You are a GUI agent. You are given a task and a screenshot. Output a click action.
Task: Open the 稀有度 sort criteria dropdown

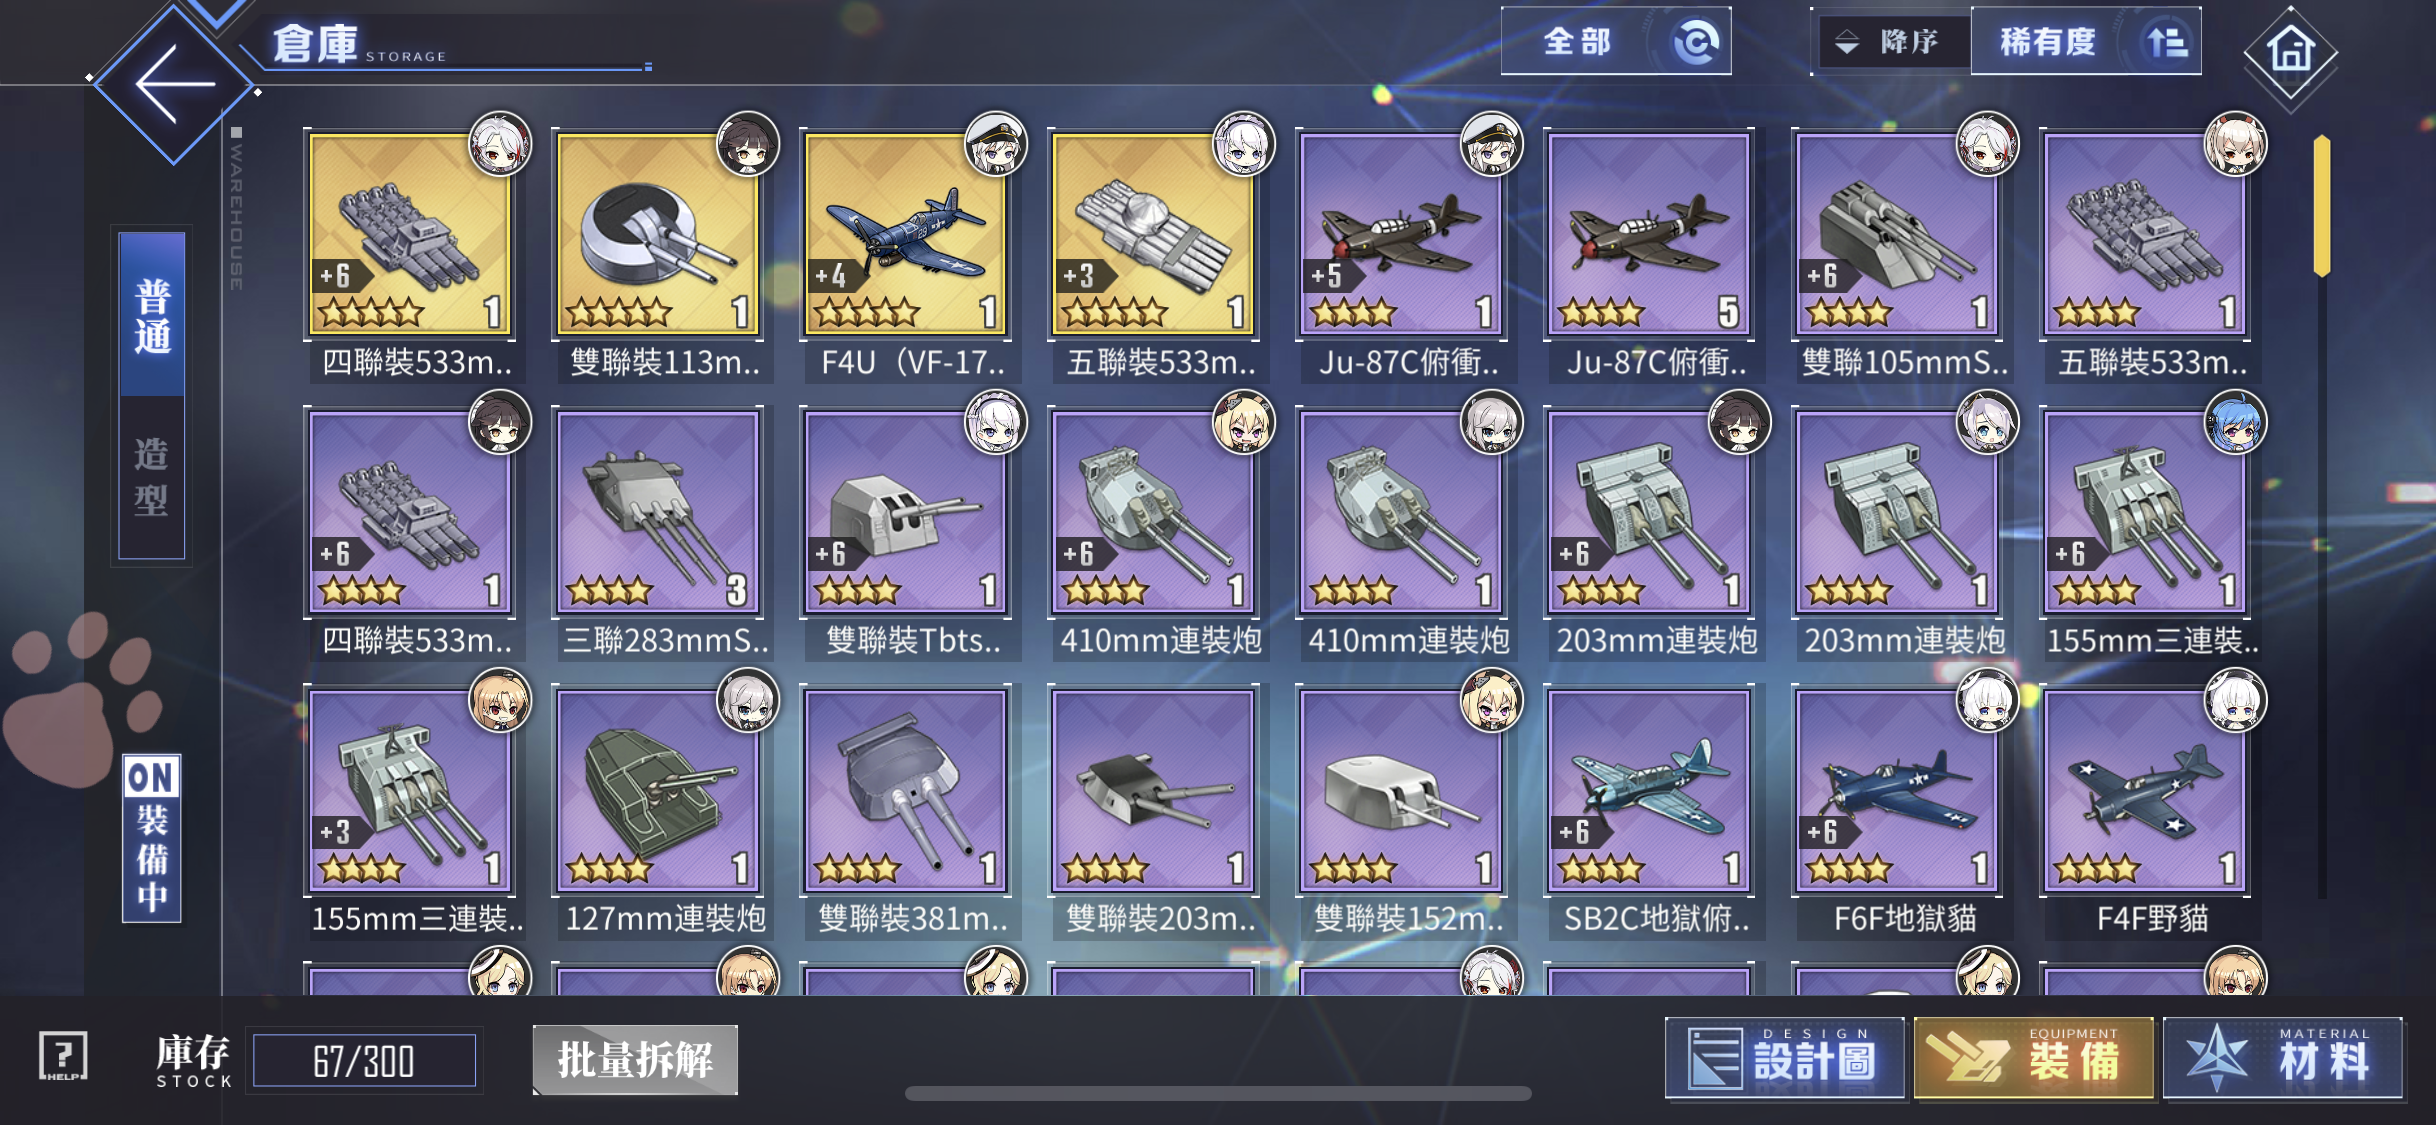click(x=2086, y=42)
